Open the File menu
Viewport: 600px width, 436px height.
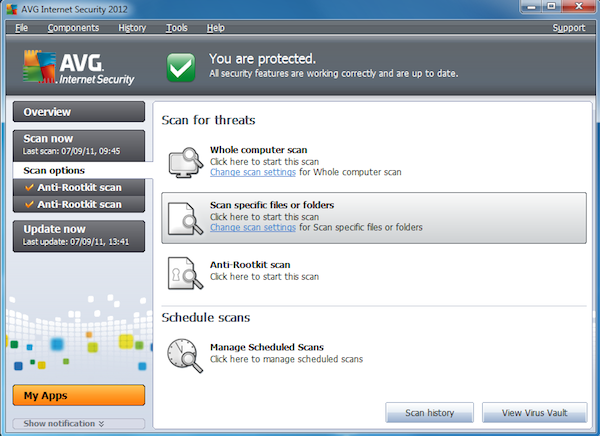point(21,28)
